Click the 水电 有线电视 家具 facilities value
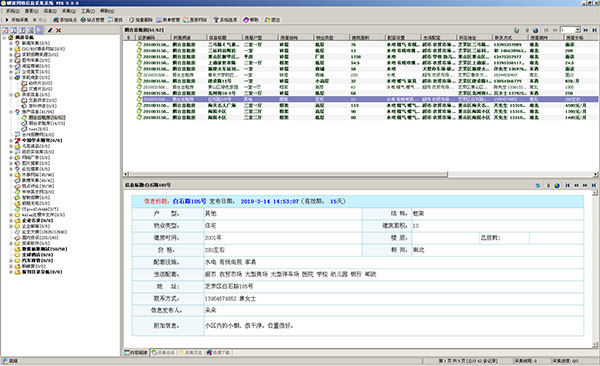This screenshot has height=366, width=600. (x=230, y=262)
